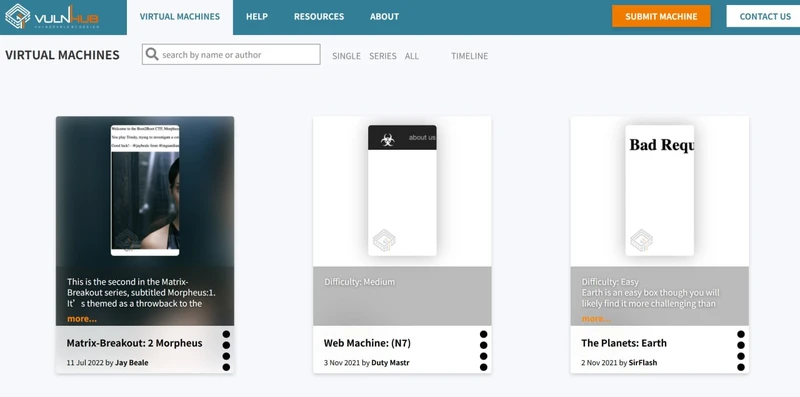Click the '3 Nov 2021' date text
This screenshot has width=800, height=397.
tap(342, 363)
